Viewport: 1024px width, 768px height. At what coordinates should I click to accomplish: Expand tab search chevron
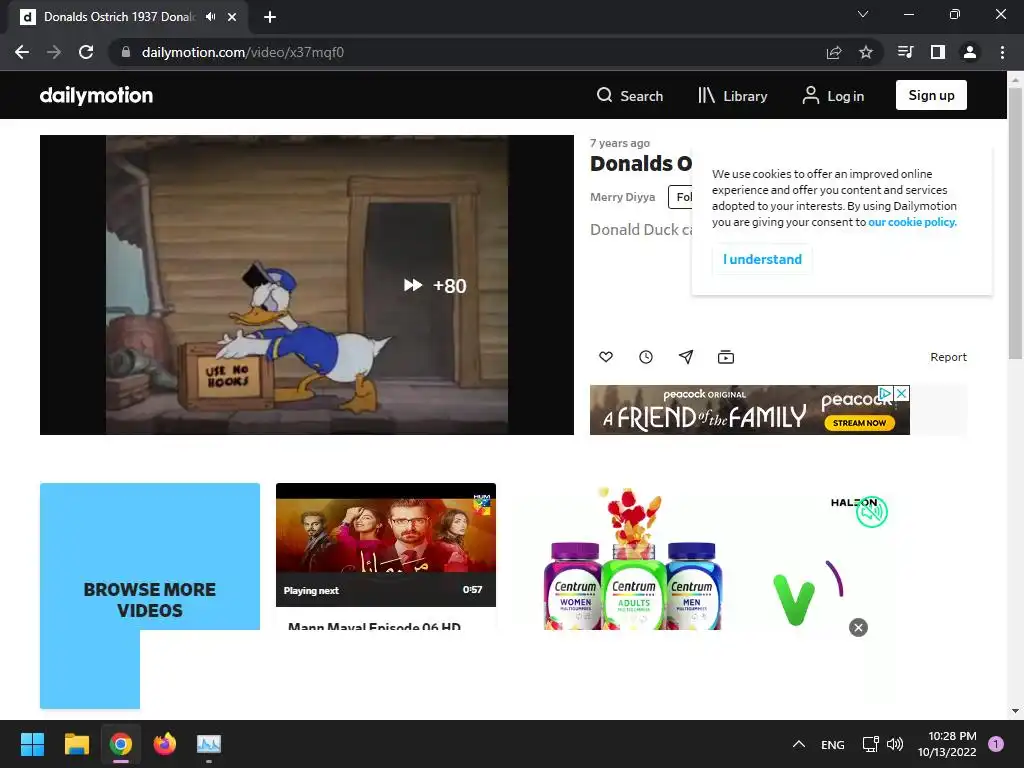(863, 14)
